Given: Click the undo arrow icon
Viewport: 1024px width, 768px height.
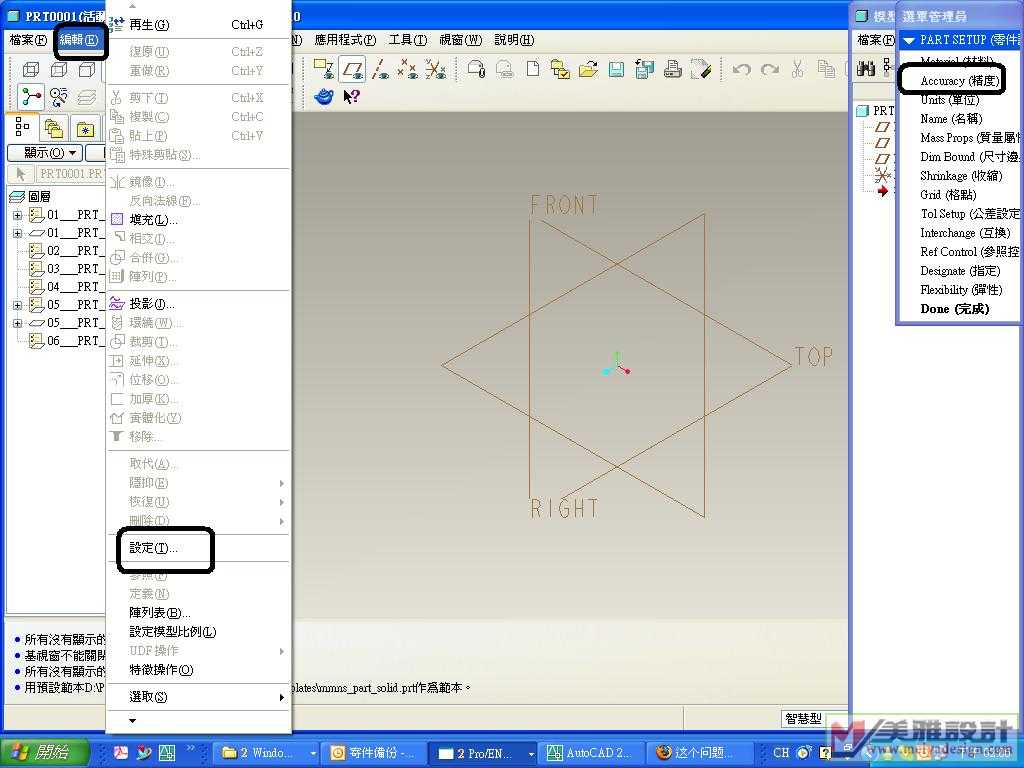Looking at the screenshot, I should 741,69.
